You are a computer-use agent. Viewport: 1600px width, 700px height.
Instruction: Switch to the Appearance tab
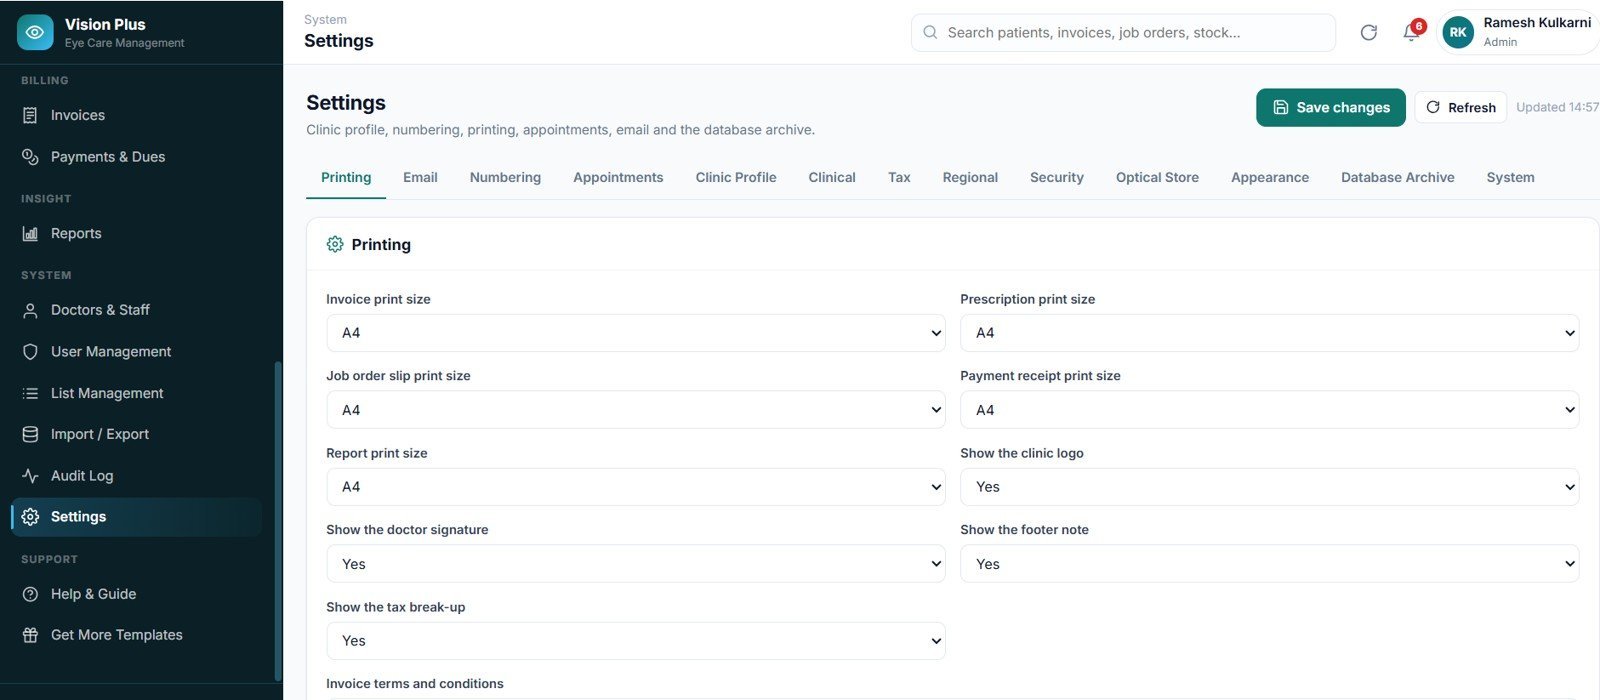1270,178
